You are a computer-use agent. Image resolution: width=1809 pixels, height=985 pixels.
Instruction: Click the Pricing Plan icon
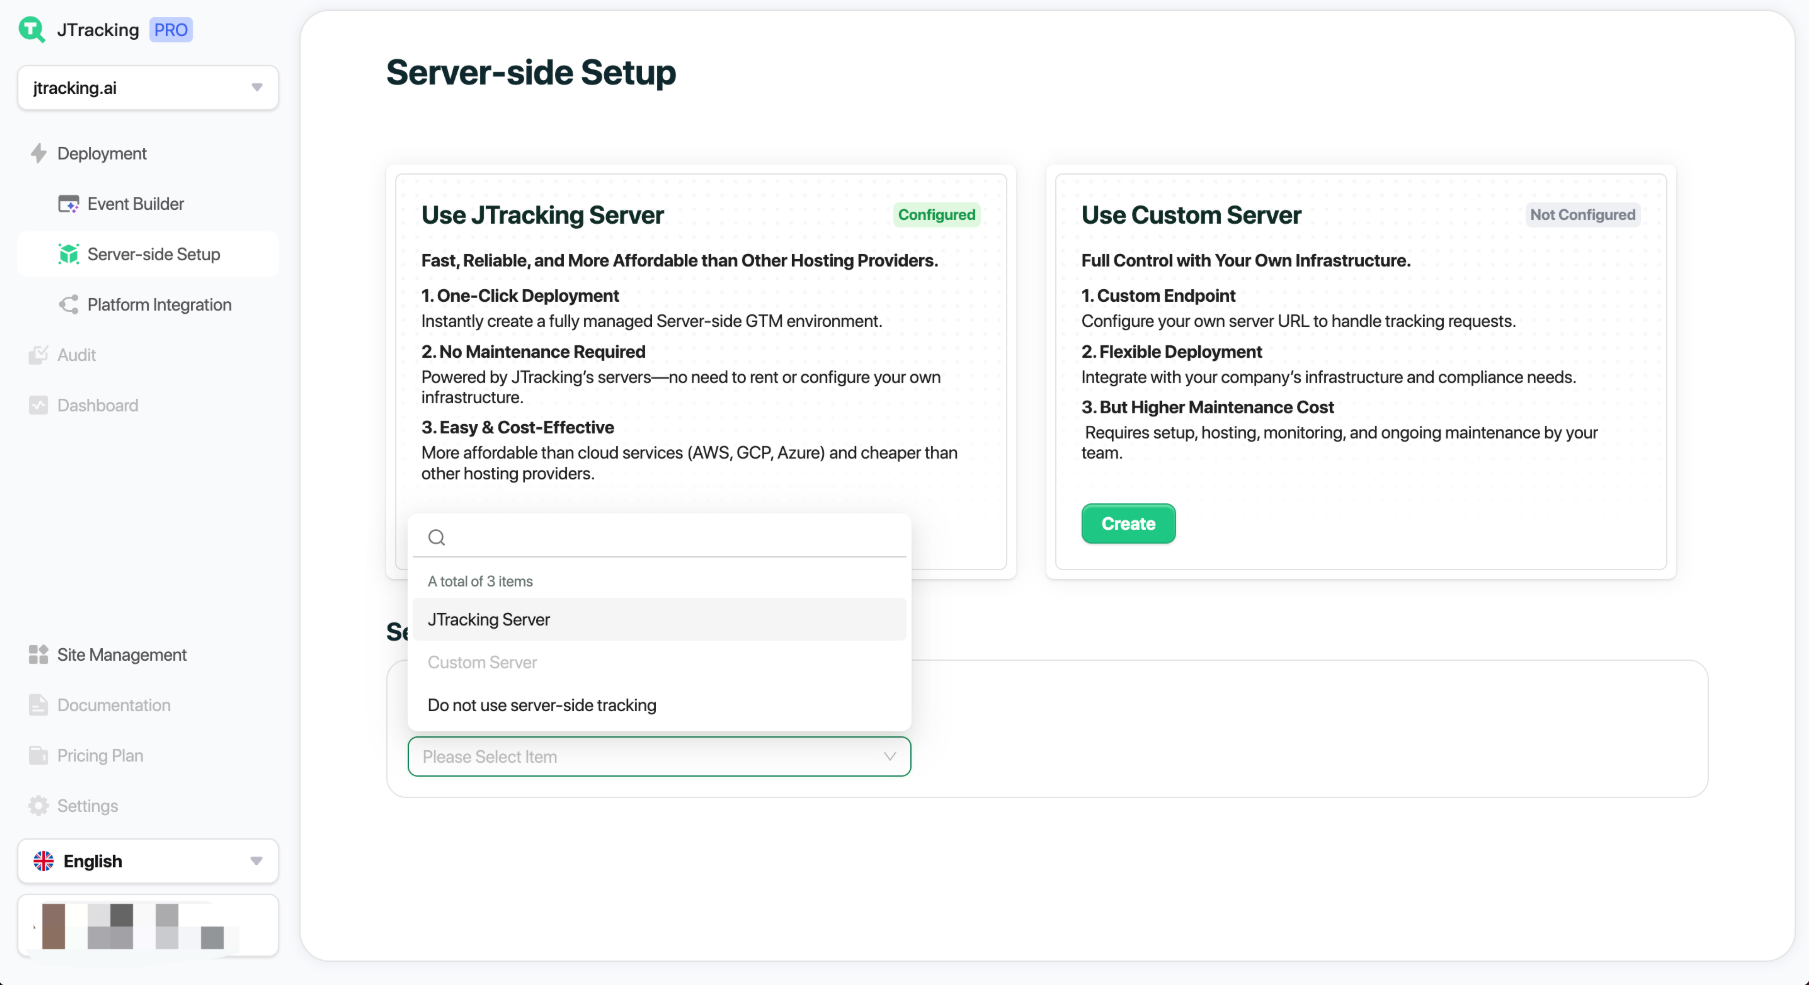(39, 756)
